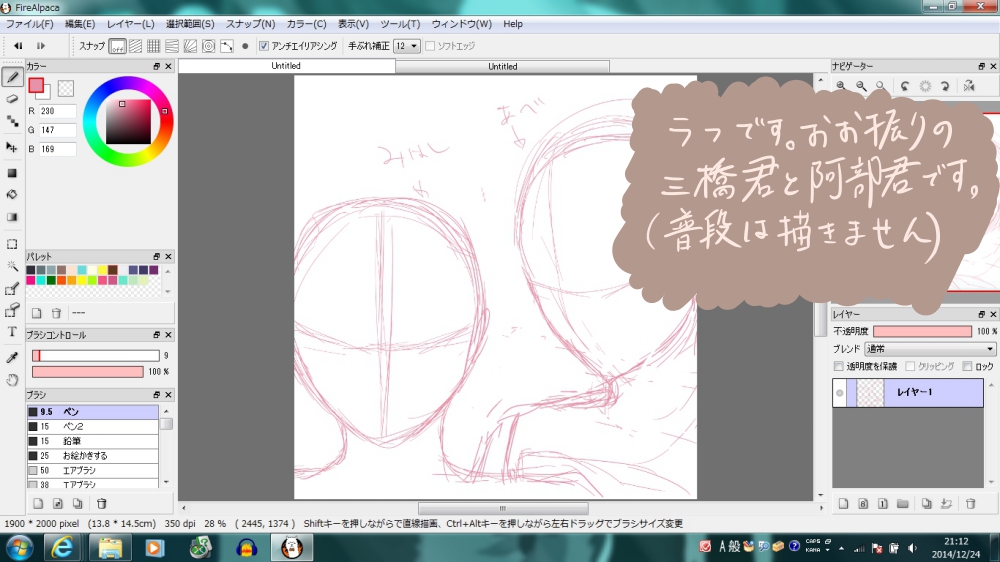This screenshot has height=562, width=1000.
Task: Open the レイヤー(L) menu
Action: (x=130, y=24)
